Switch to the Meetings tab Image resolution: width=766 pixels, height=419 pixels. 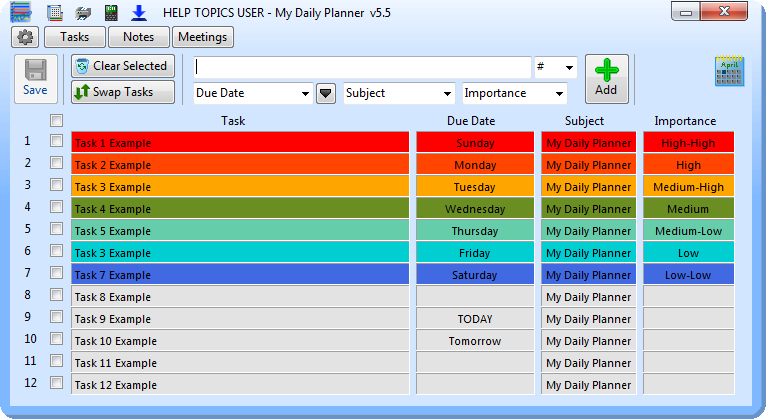pos(203,37)
